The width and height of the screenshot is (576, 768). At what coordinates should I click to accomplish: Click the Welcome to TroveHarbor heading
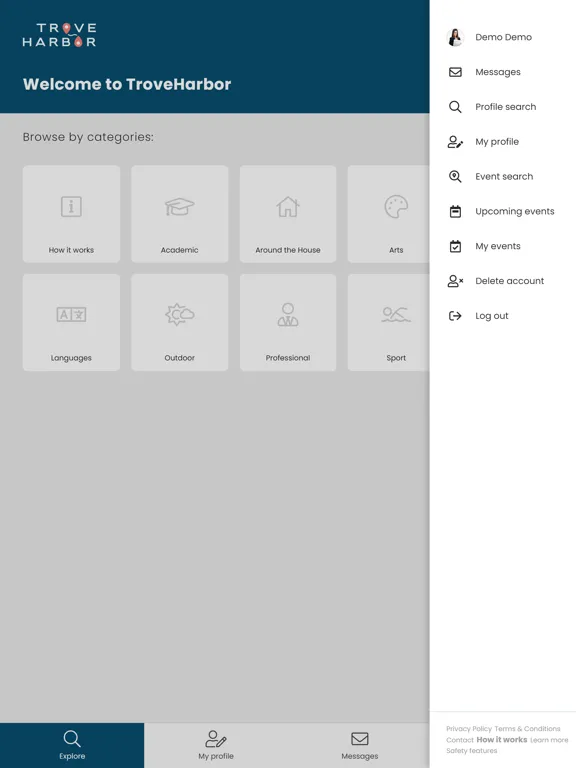click(x=127, y=84)
